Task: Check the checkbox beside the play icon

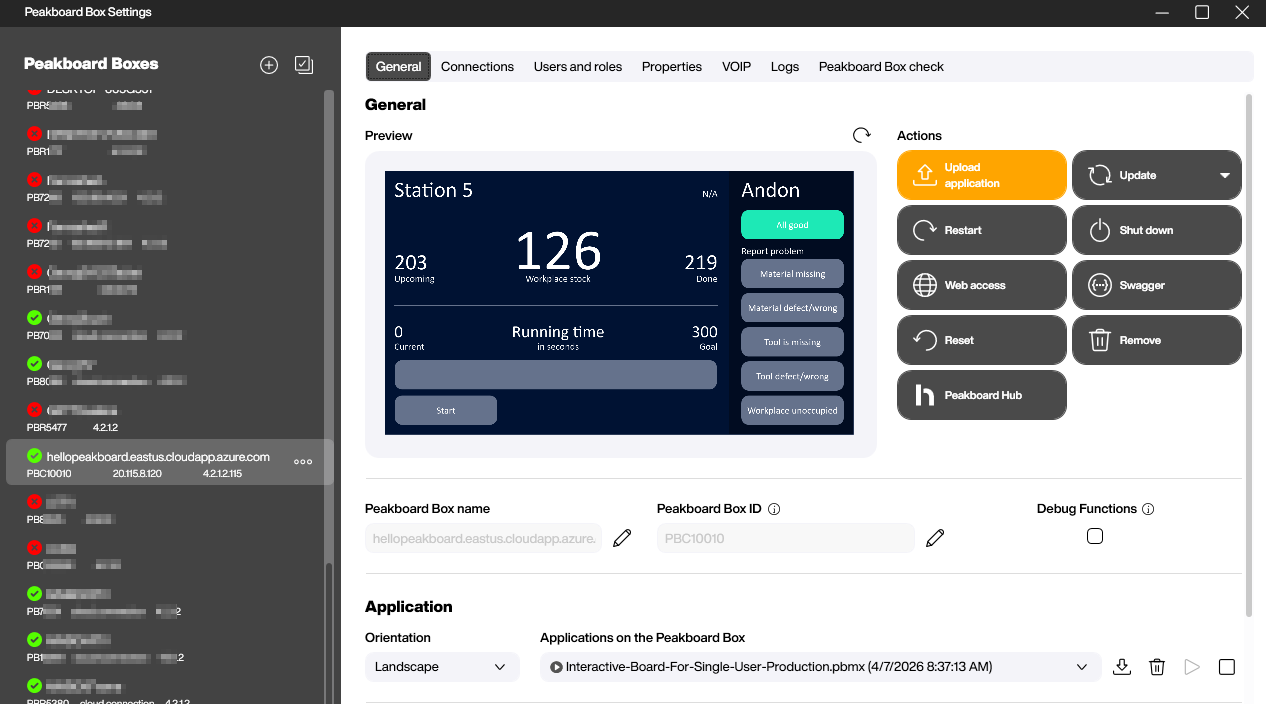Action: (x=1227, y=666)
